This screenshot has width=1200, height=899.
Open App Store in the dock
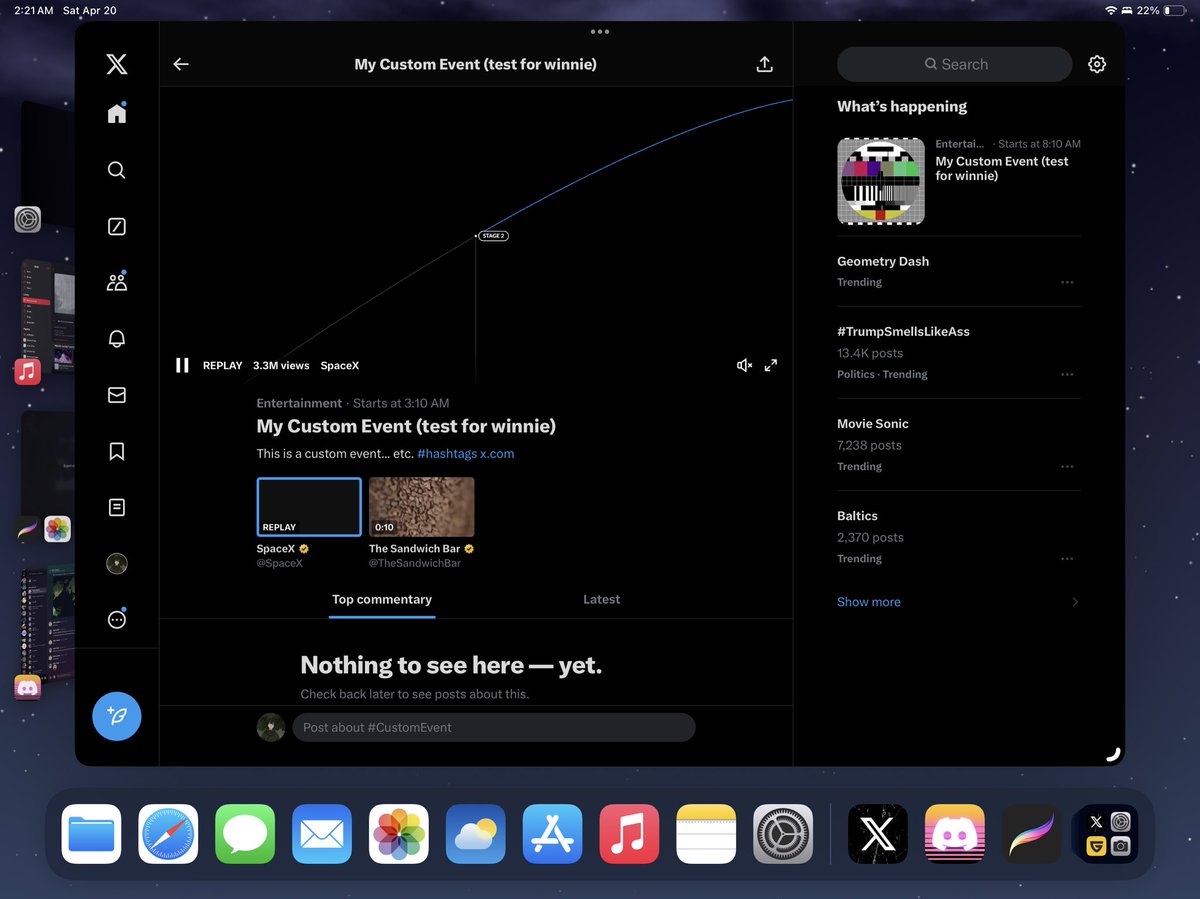click(x=552, y=834)
